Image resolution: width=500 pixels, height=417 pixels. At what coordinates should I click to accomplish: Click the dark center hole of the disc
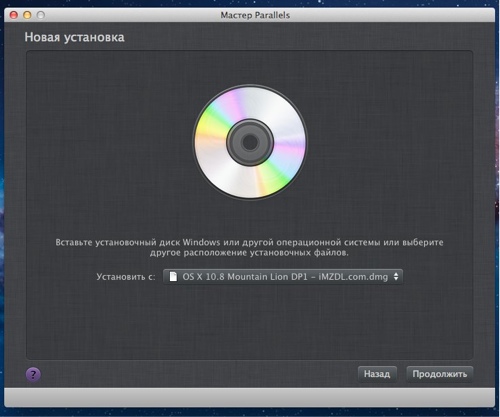coord(250,142)
